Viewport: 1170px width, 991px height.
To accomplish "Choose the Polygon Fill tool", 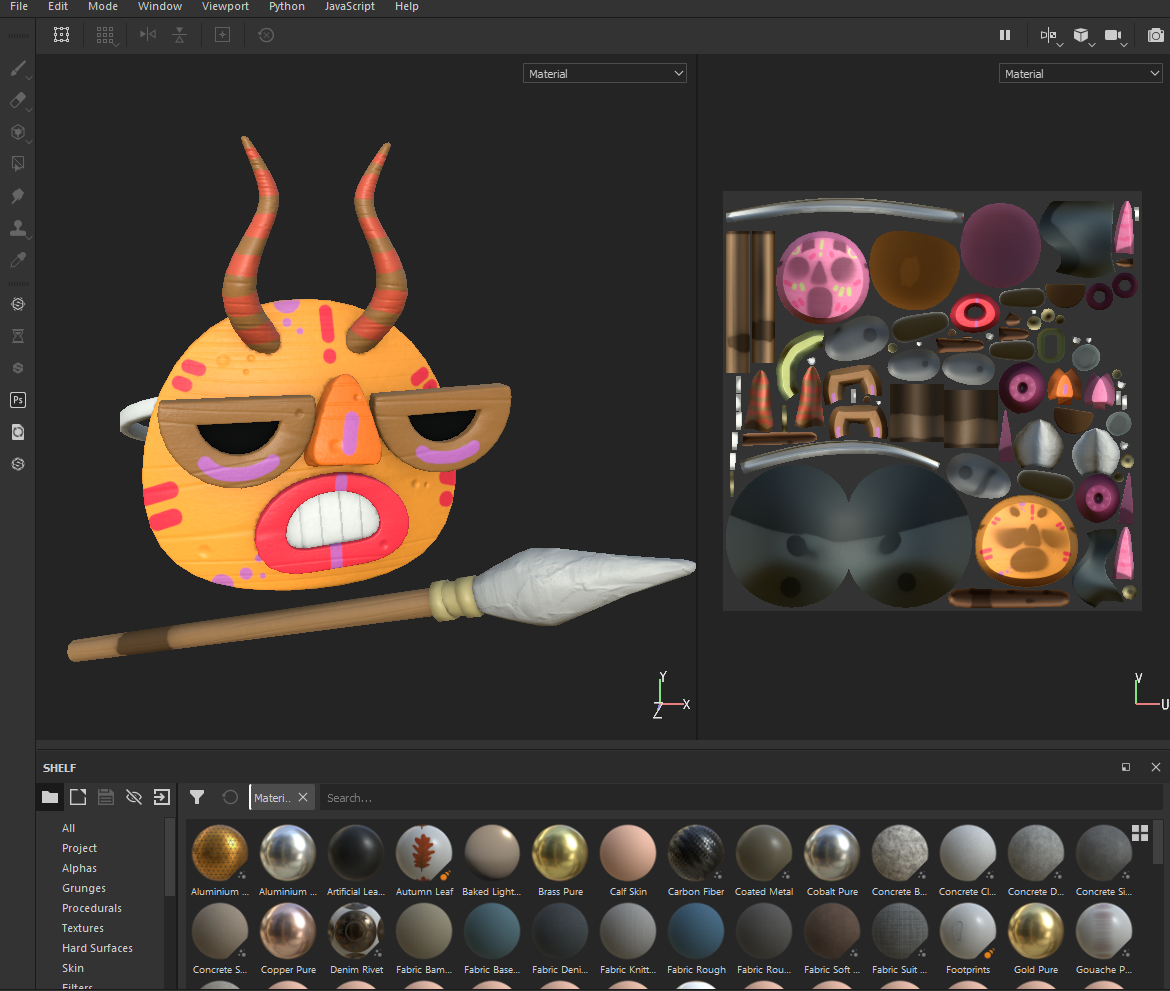I will tap(17, 164).
